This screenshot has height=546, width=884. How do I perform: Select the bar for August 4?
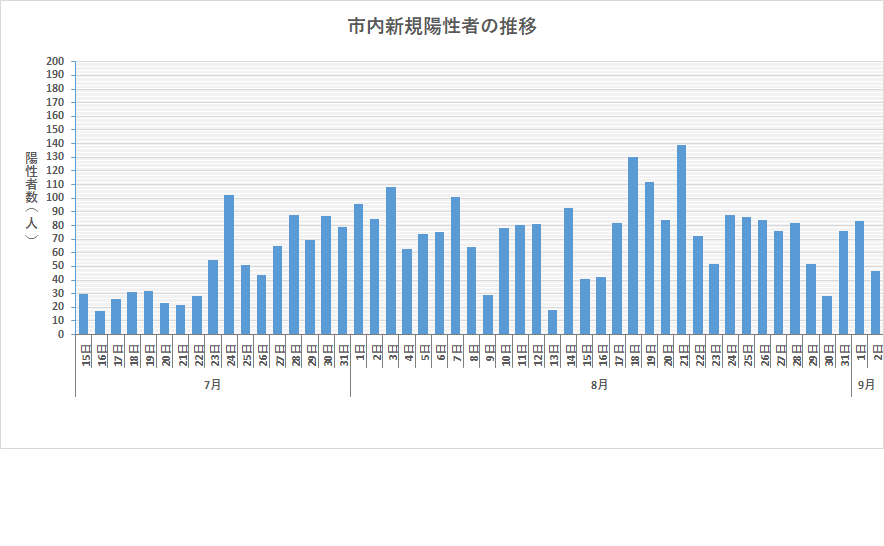[407, 292]
